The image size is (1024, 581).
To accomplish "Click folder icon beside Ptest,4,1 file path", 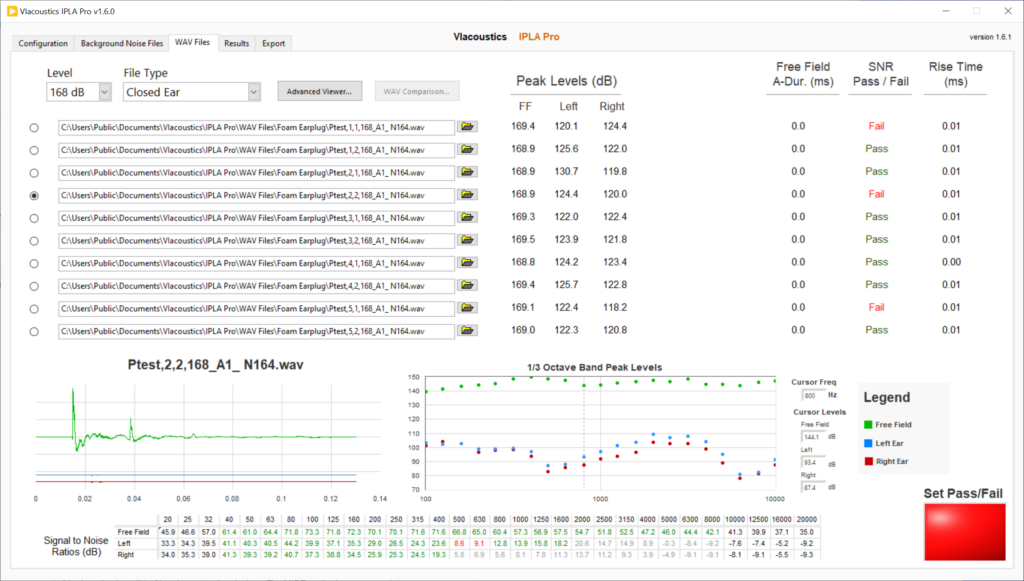I will tap(467, 263).
